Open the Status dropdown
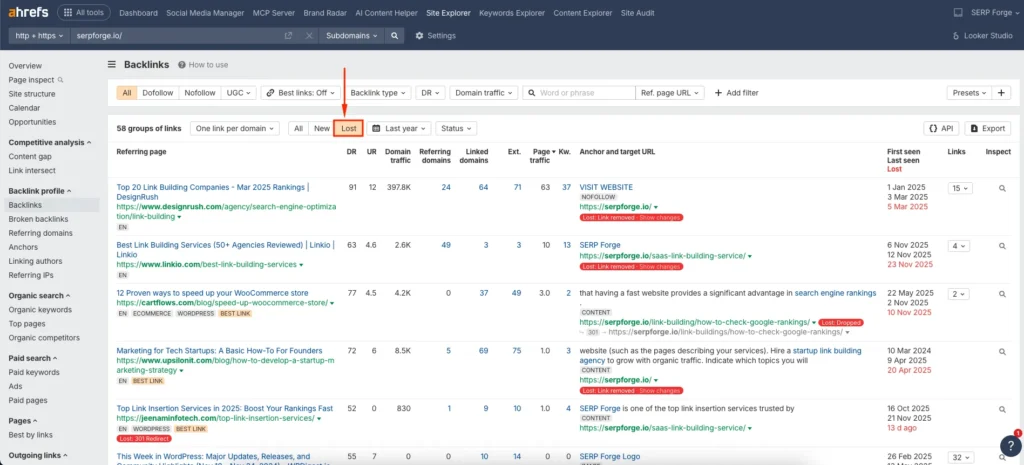1024x465 pixels. pyautogui.click(x=456, y=129)
